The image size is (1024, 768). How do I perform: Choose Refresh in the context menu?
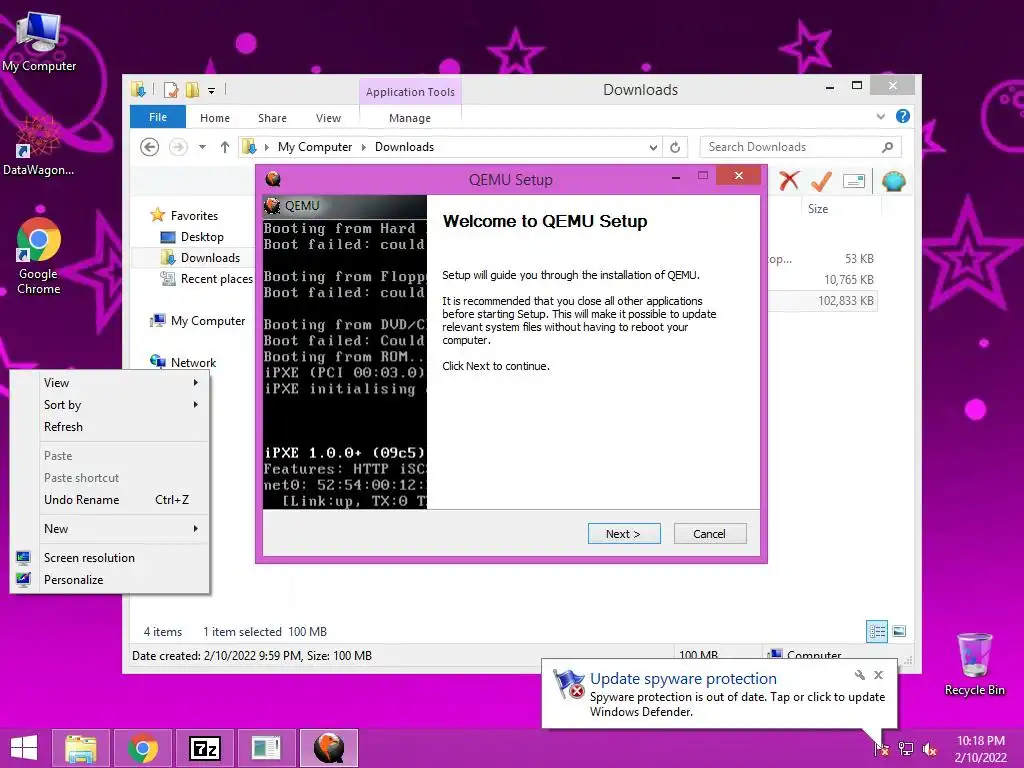(x=124, y=426)
